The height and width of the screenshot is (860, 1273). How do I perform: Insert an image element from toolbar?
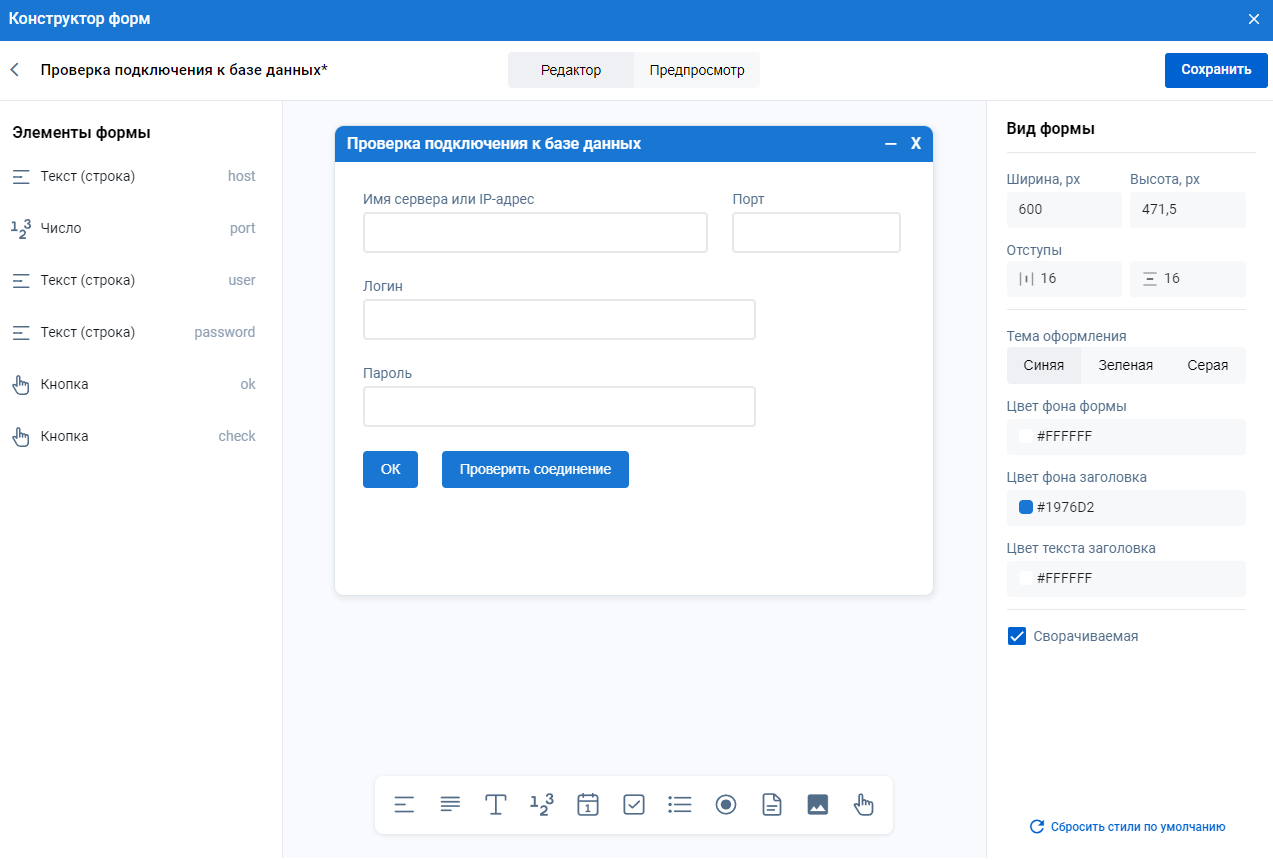(x=818, y=805)
